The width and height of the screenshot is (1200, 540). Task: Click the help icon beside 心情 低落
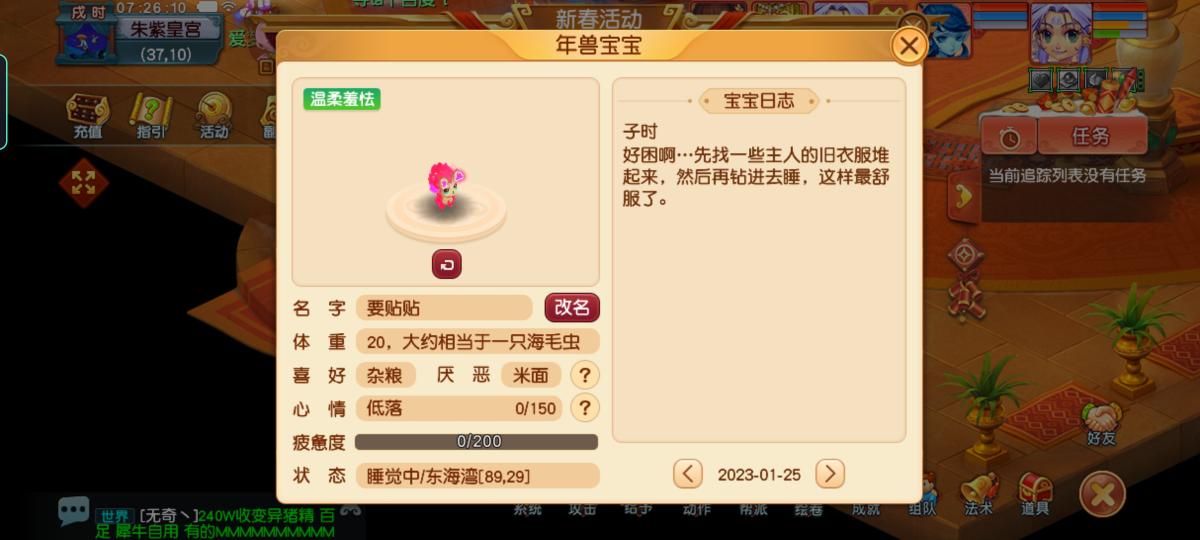584,408
